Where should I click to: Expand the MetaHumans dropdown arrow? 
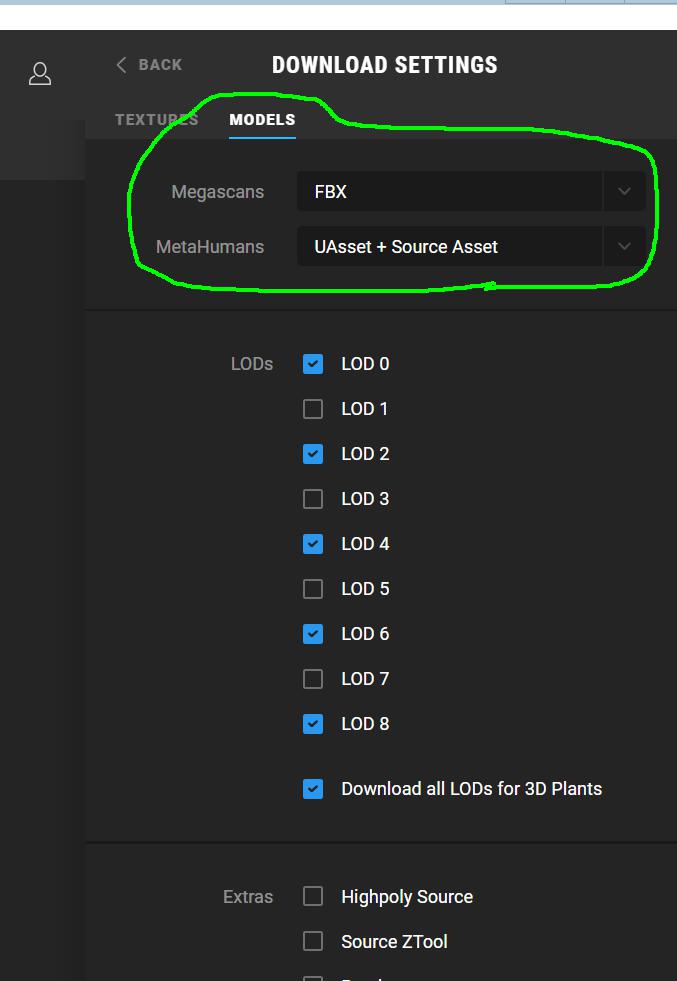click(x=624, y=247)
